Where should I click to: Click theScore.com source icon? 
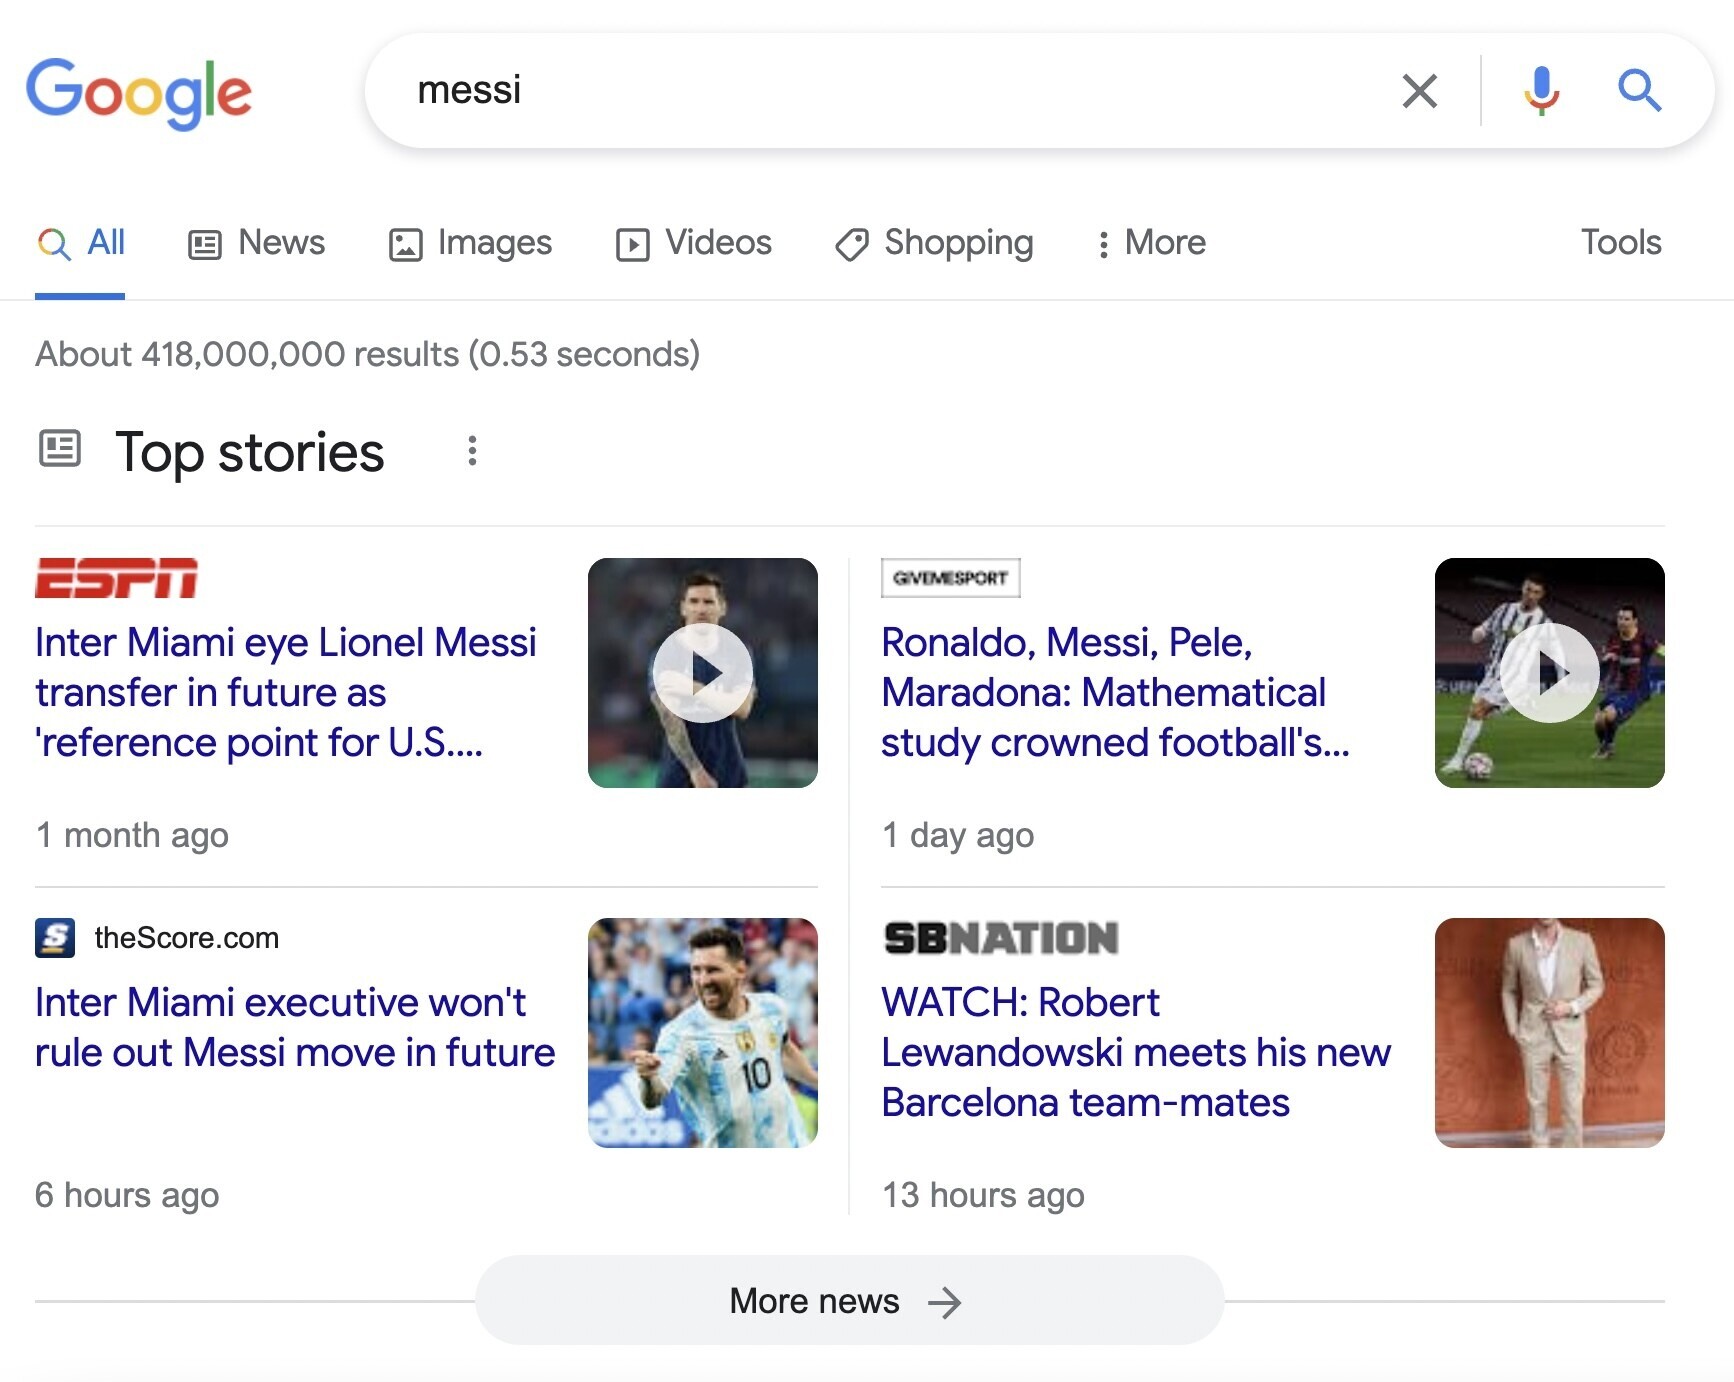coord(55,938)
